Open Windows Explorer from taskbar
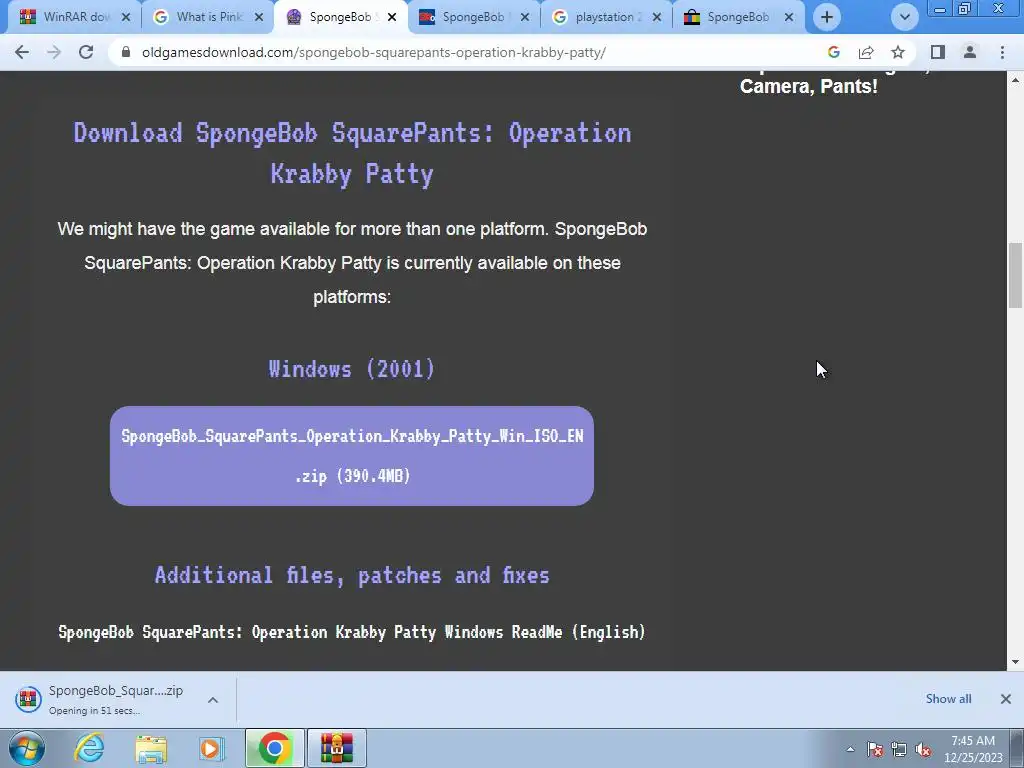Viewport: 1024px width, 768px height. point(151,748)
